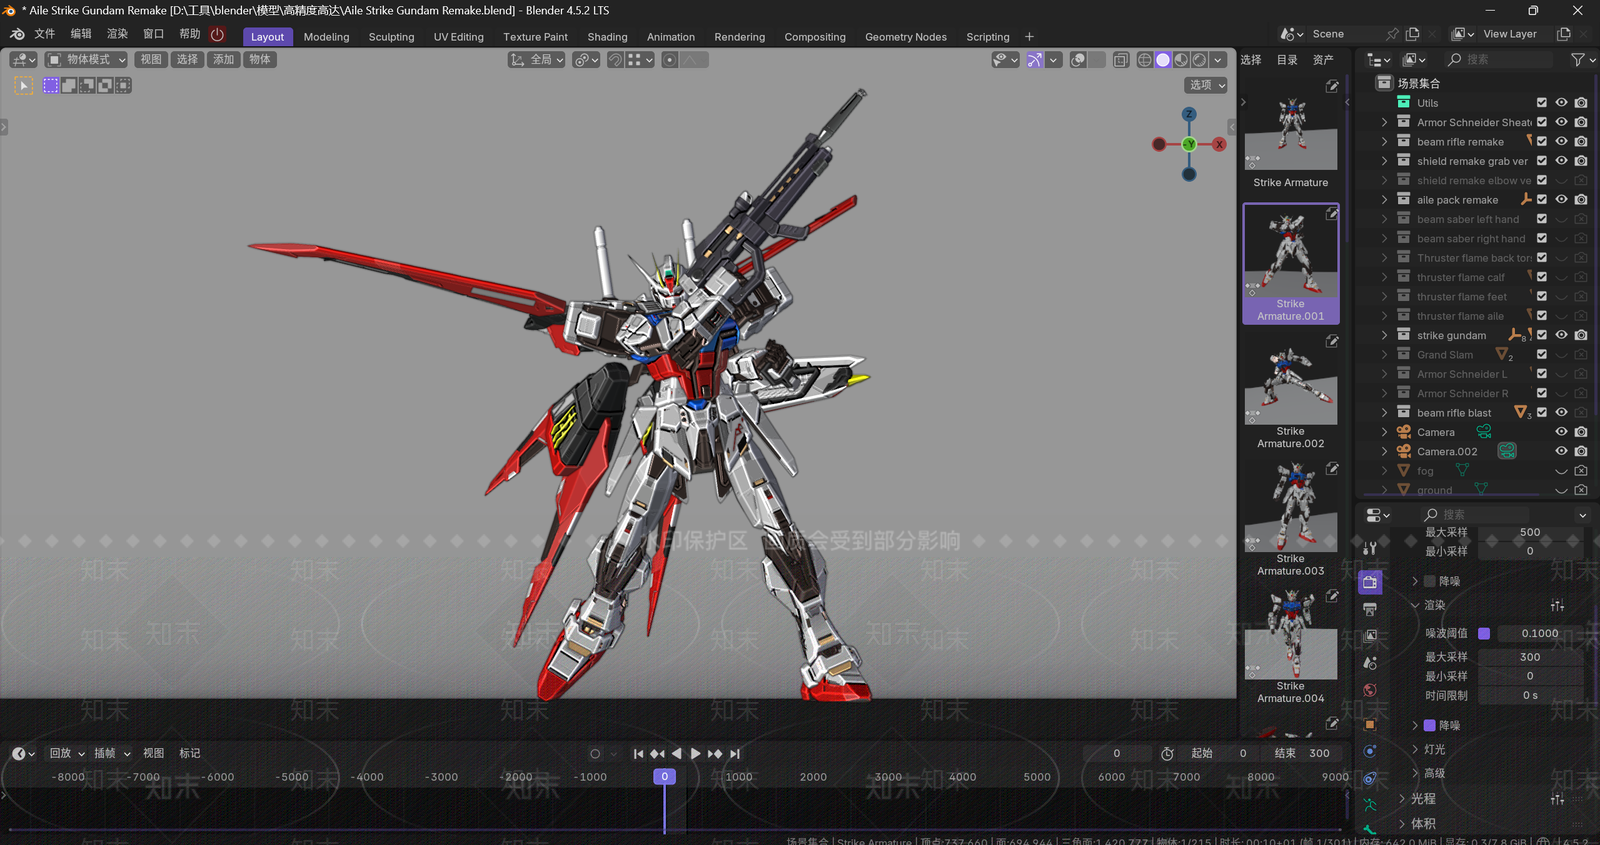Open the shading options dropdown arrow
Screen dimensions: 1600x845
coord(1219,60)
